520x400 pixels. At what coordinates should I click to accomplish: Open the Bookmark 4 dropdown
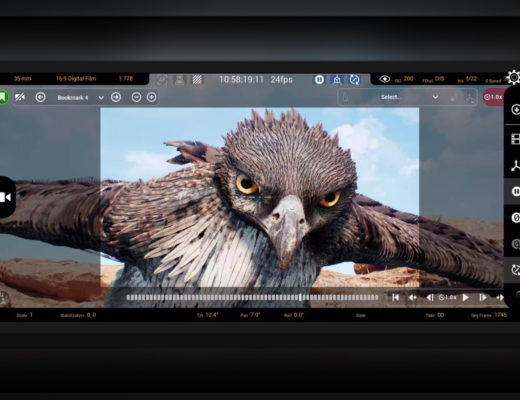(x=80, y=98)
